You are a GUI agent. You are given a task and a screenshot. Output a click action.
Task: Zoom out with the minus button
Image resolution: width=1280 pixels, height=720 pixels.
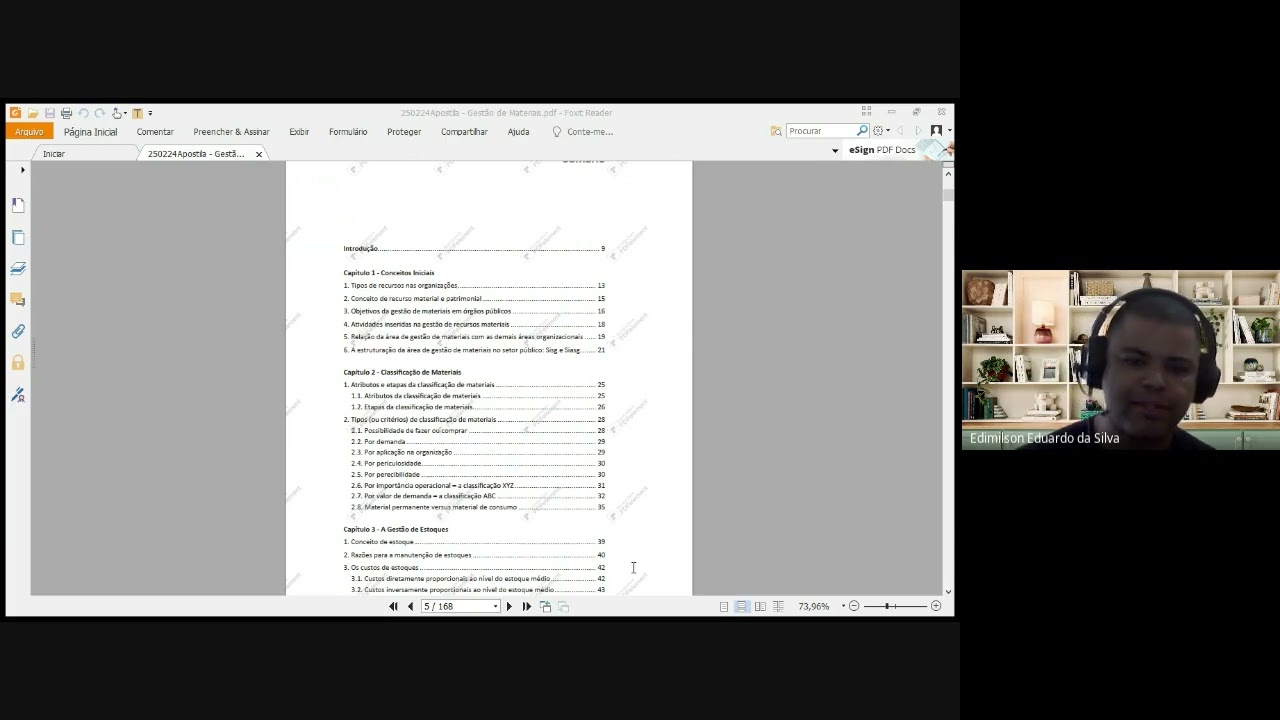pyautogui.click(x=854, y=606)
